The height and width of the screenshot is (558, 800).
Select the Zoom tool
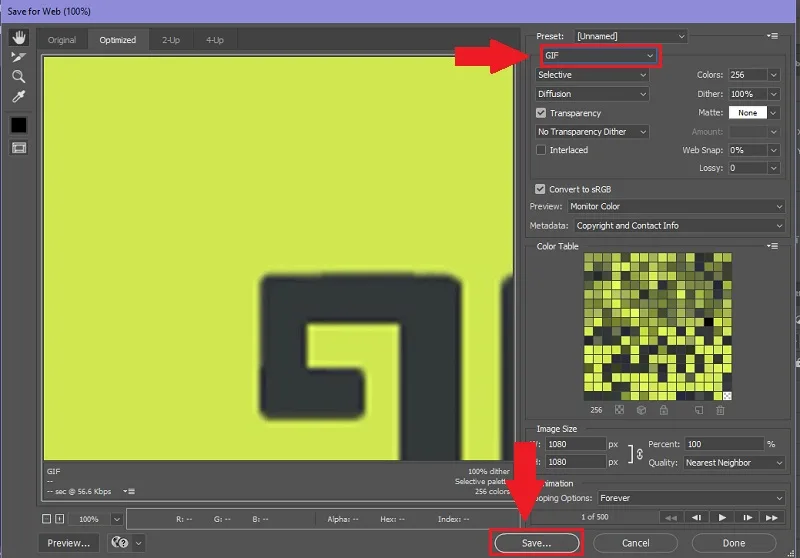19,77
